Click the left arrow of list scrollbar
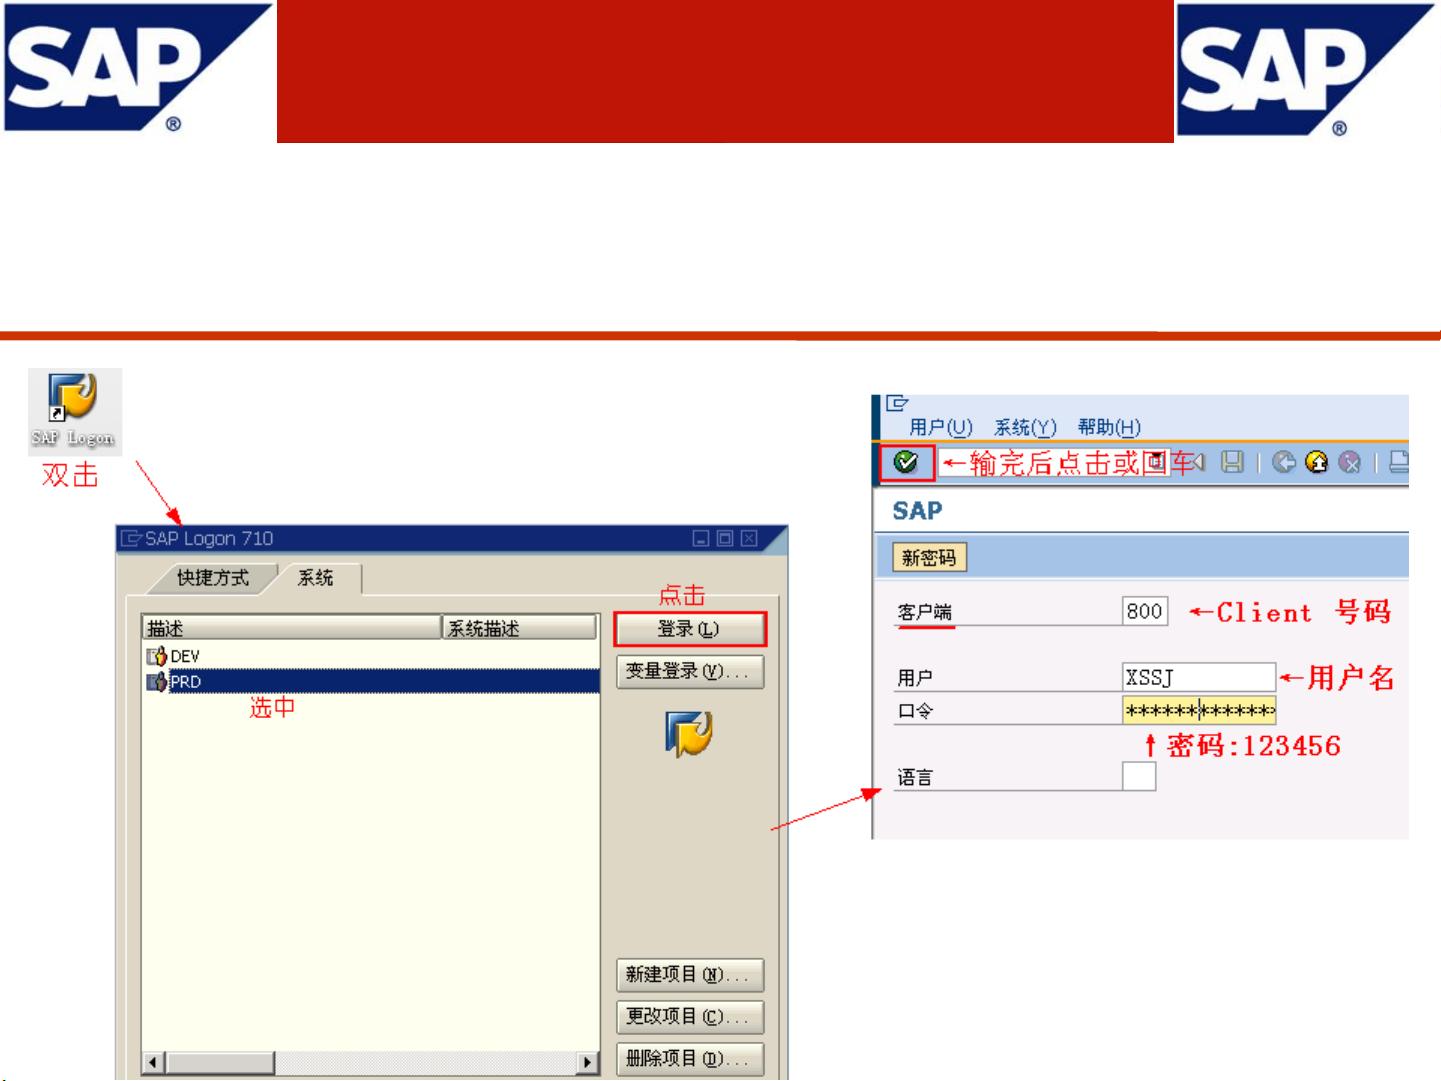This screenshot has height=1081, width=1441. click(154, 1062)
